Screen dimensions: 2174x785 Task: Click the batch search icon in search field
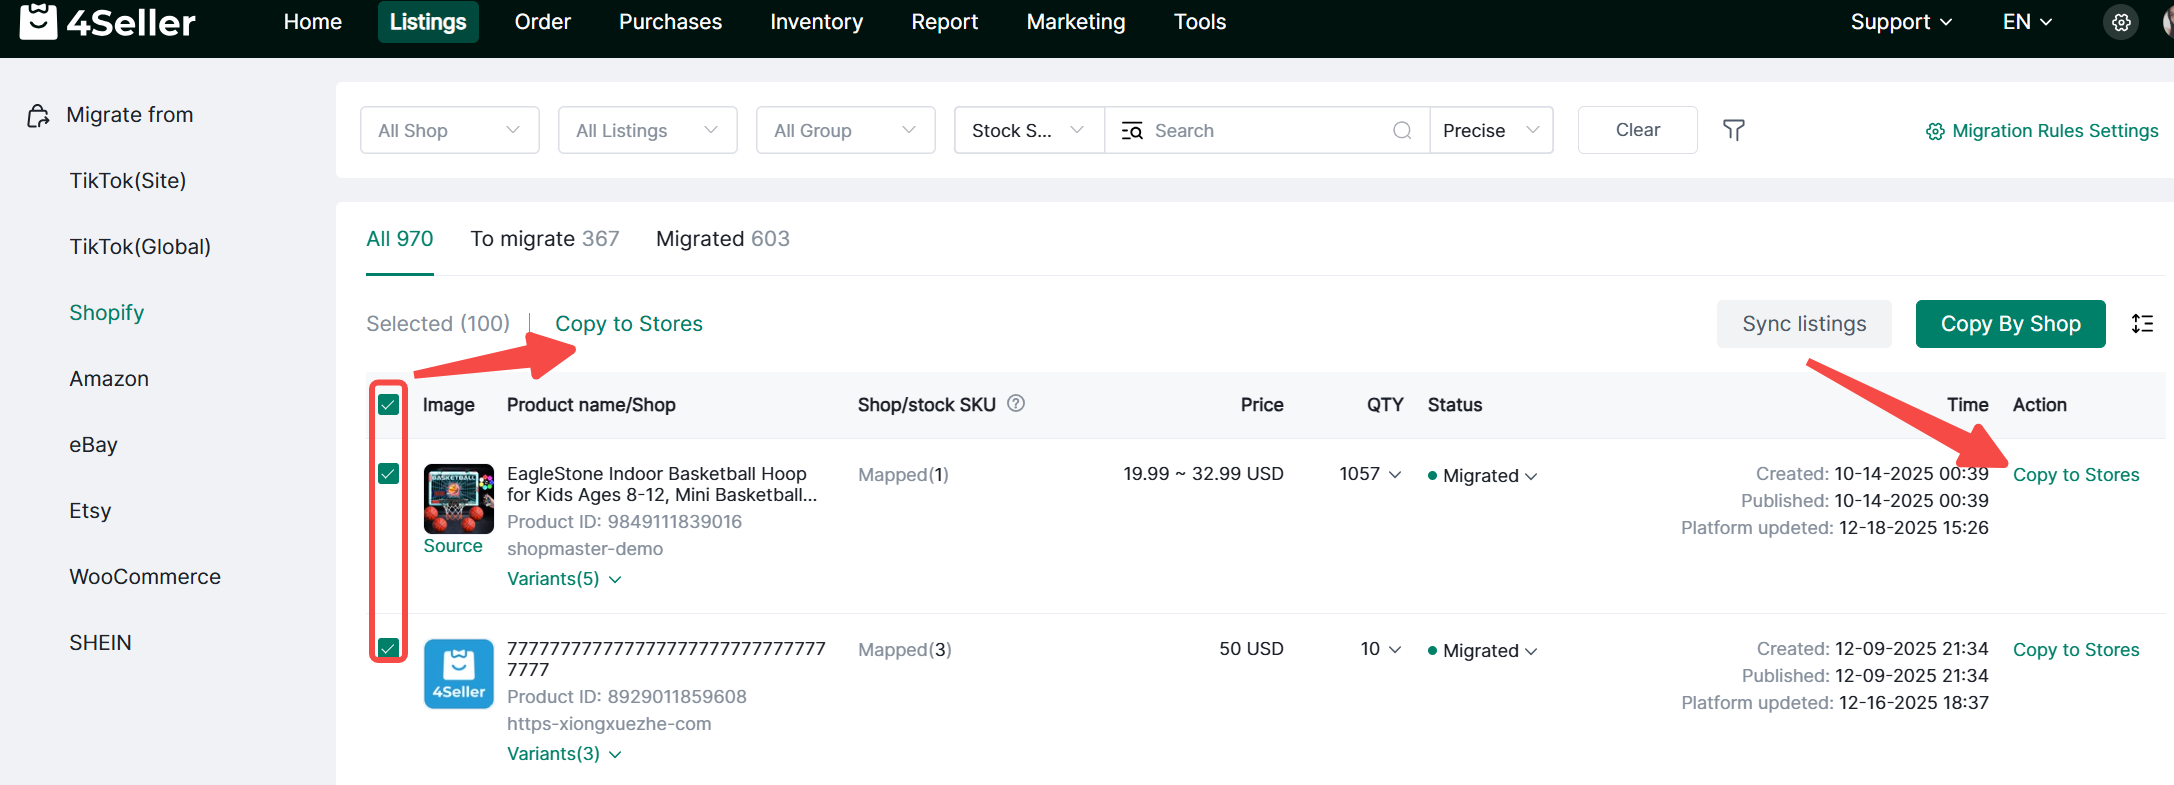(1132, 131)
